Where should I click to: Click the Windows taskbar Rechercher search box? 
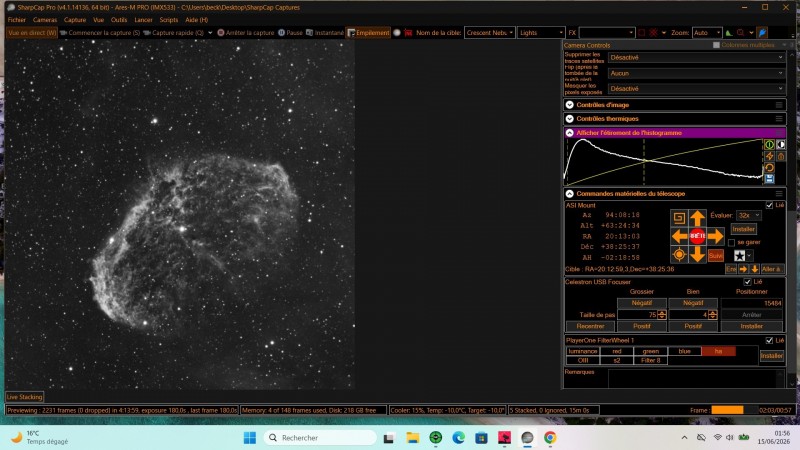click(x=320, y=438)
